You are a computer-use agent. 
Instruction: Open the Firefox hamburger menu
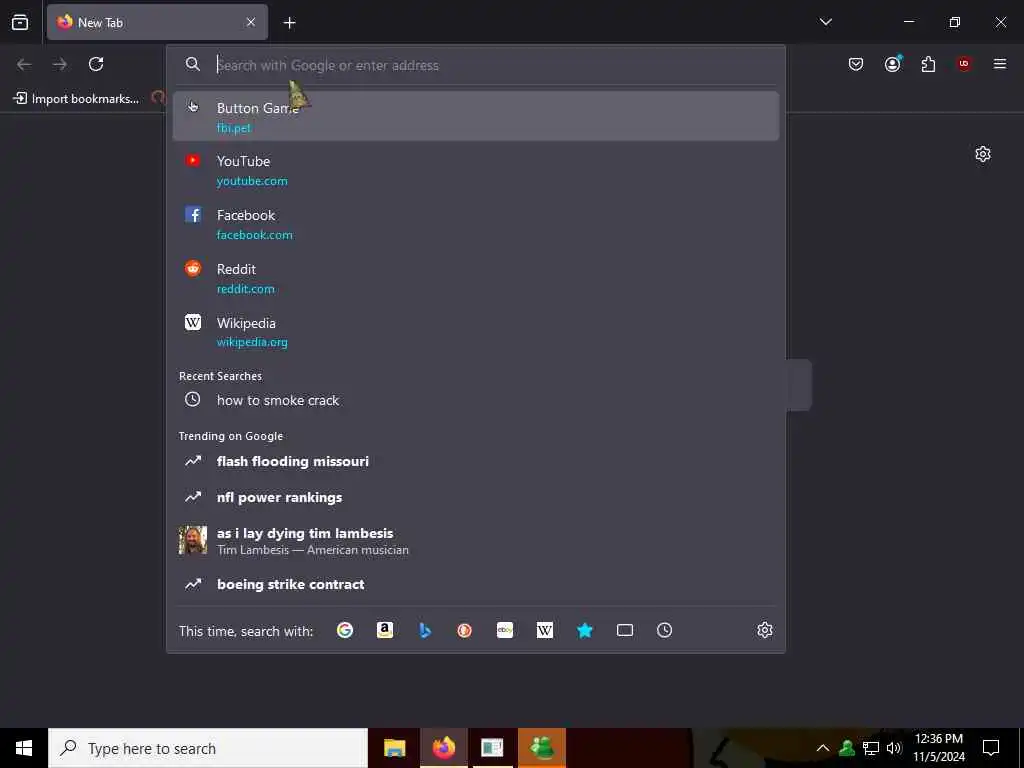(x=999, y=64)
